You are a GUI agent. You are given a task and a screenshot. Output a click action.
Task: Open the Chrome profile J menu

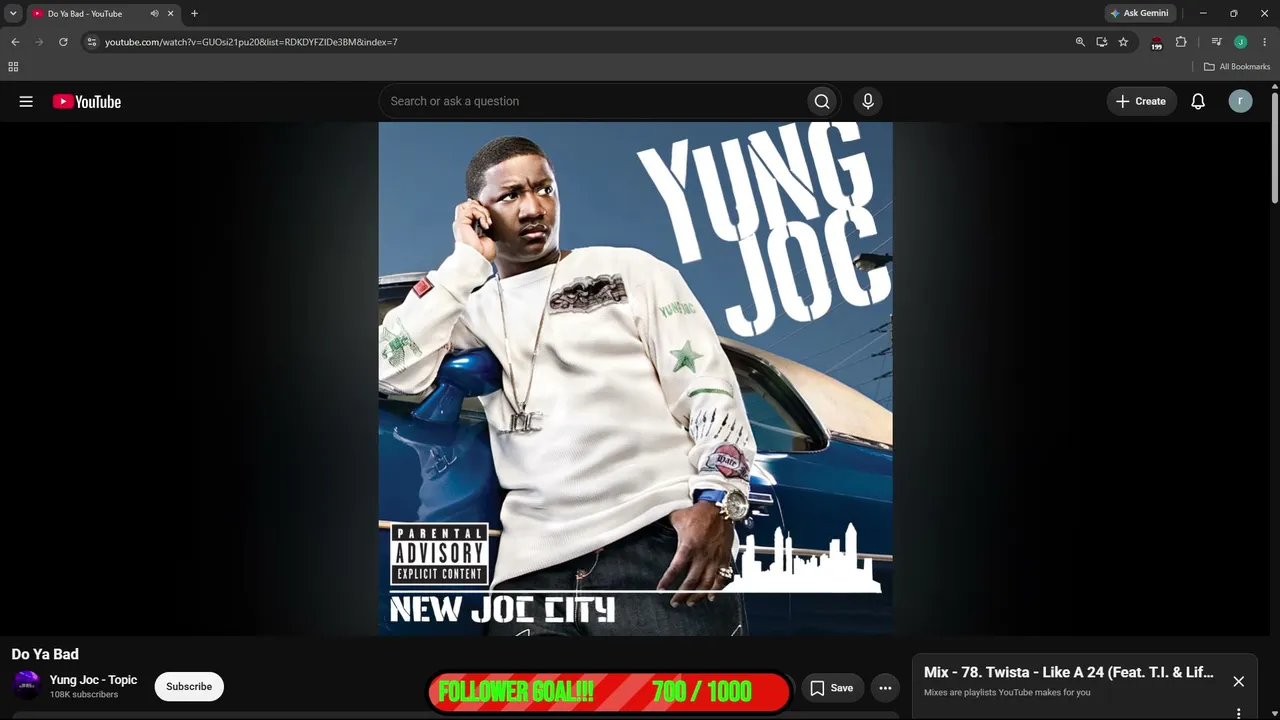tap(1240, 42)
